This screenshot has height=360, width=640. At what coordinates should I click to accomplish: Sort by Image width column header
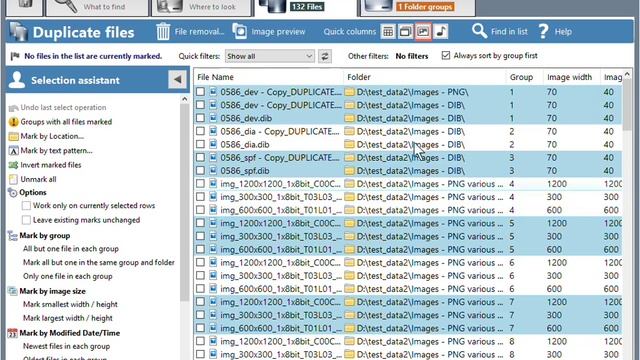[x=571, y=77]
